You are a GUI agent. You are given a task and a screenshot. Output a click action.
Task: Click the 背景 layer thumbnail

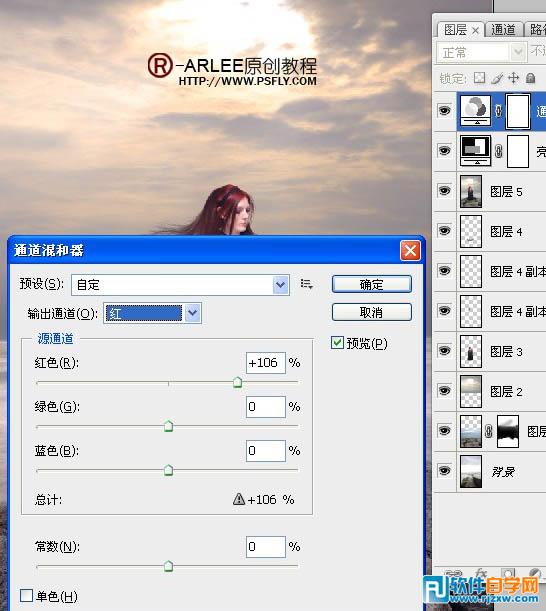coord(471,471)
